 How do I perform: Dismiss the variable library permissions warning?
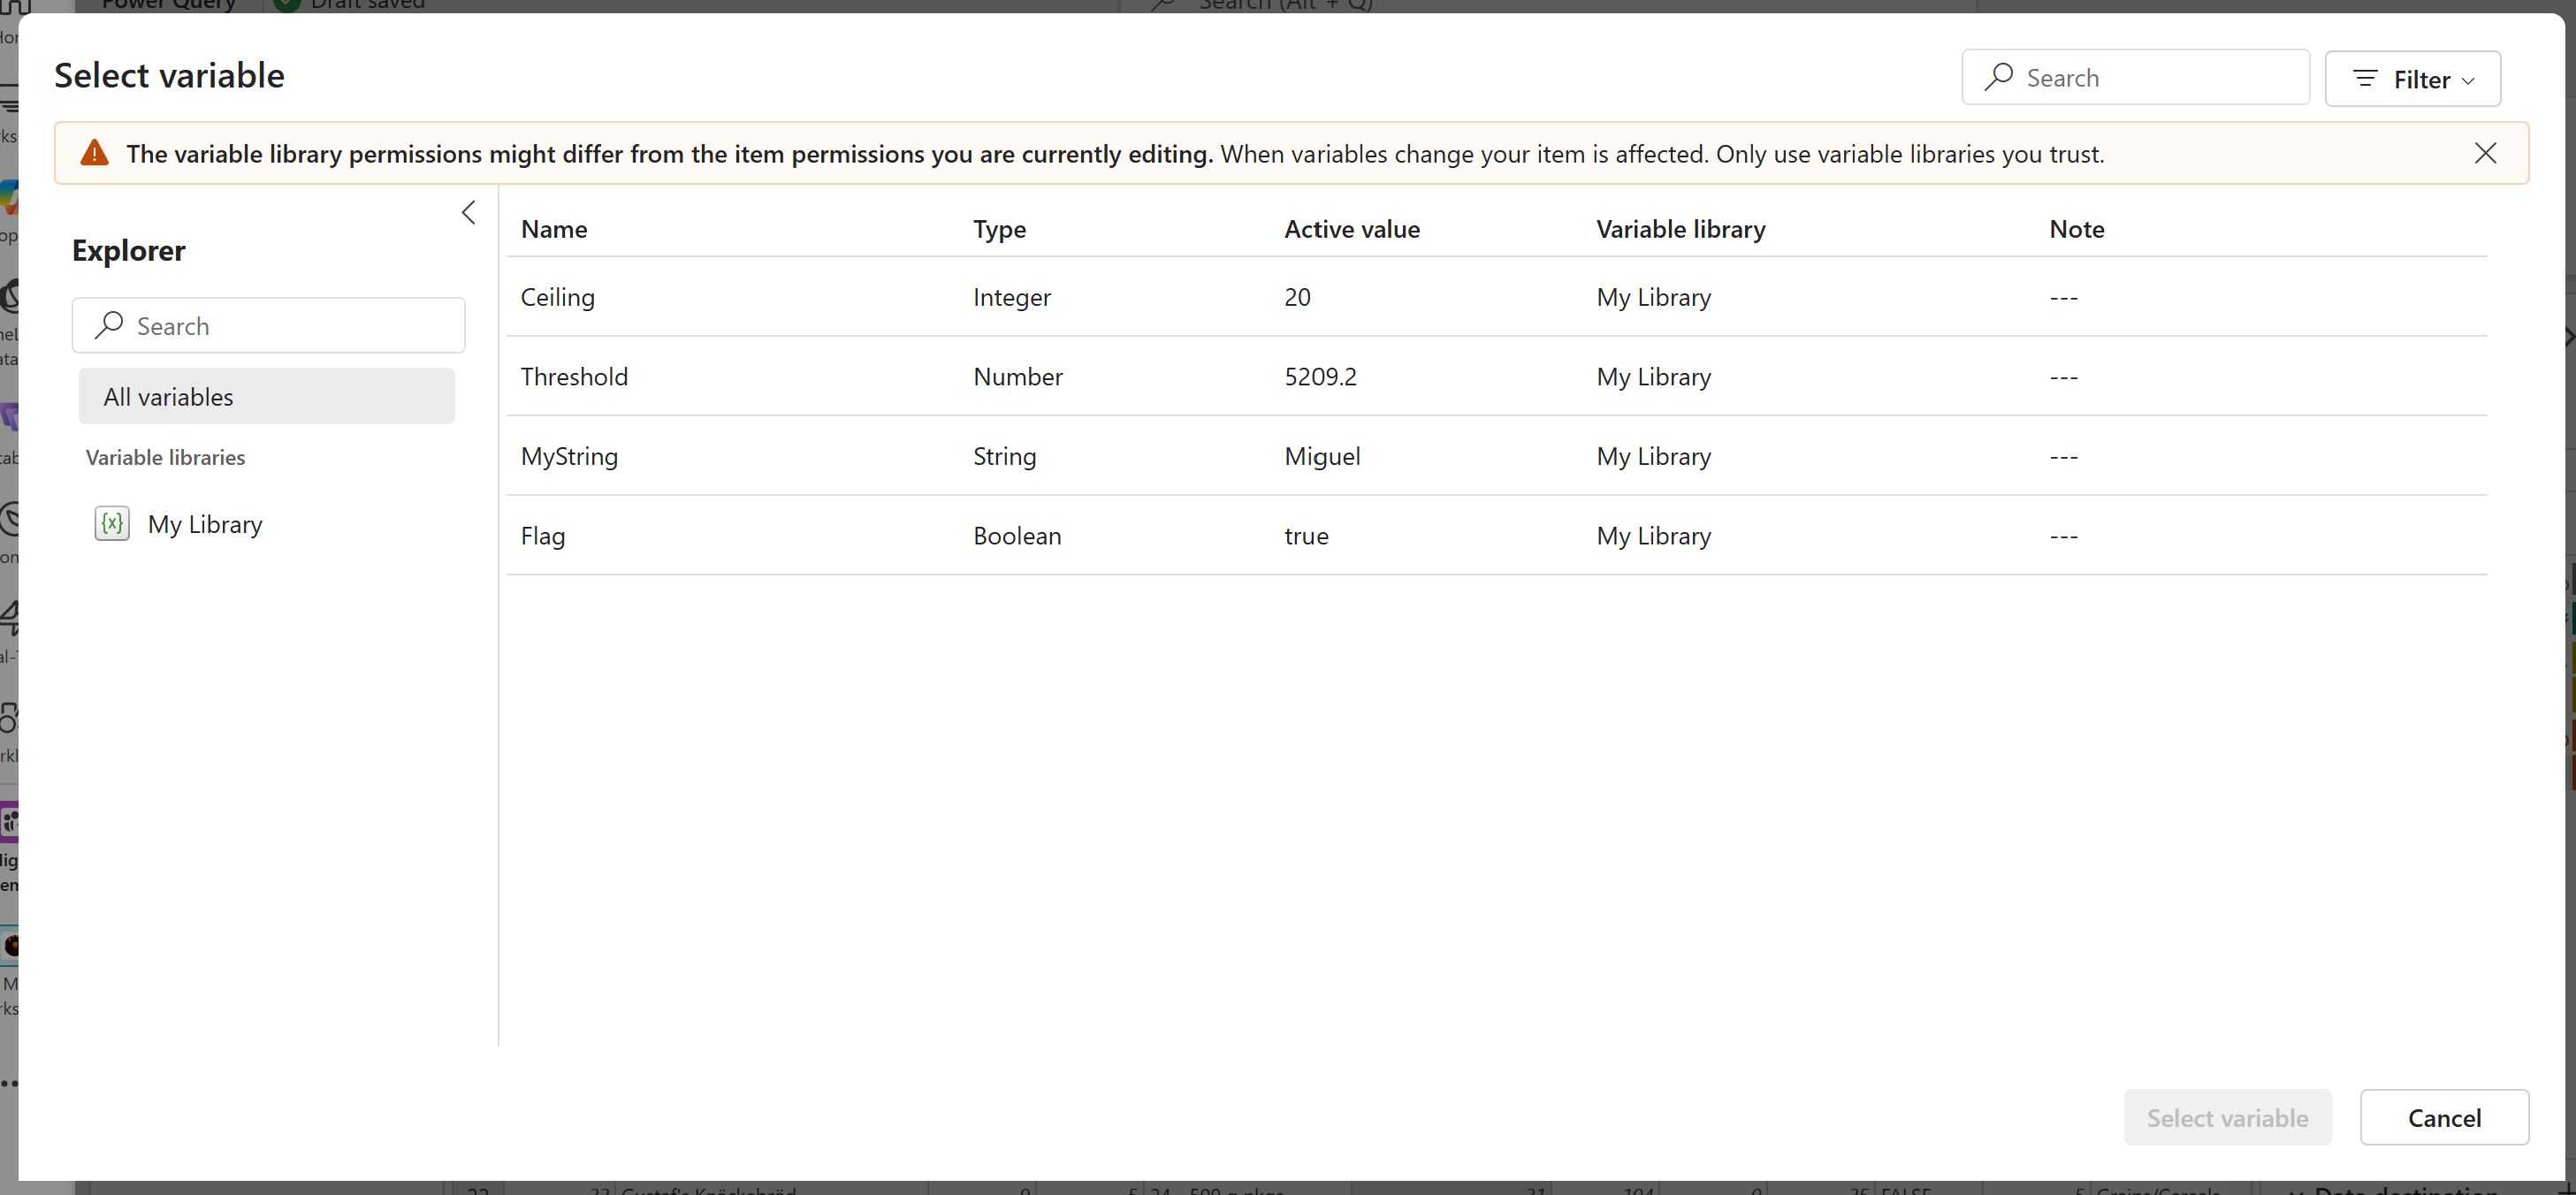pos(2486,153)
